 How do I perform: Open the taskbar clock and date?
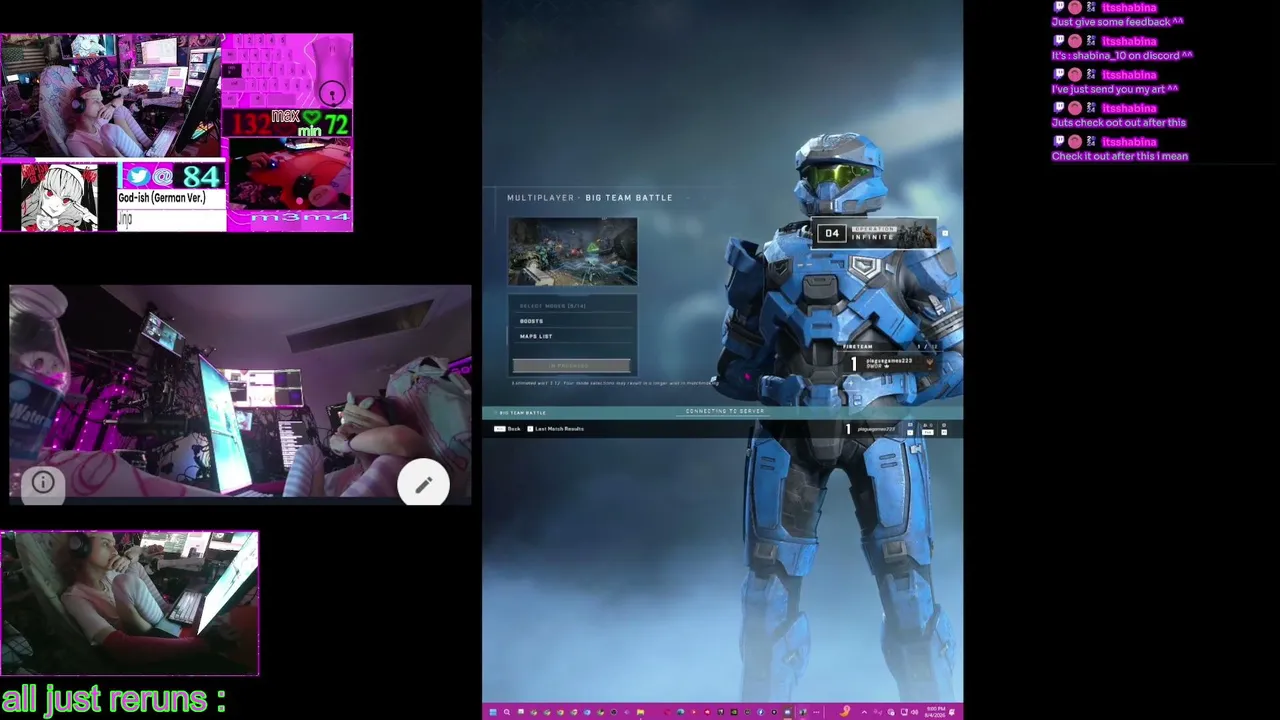936,712
